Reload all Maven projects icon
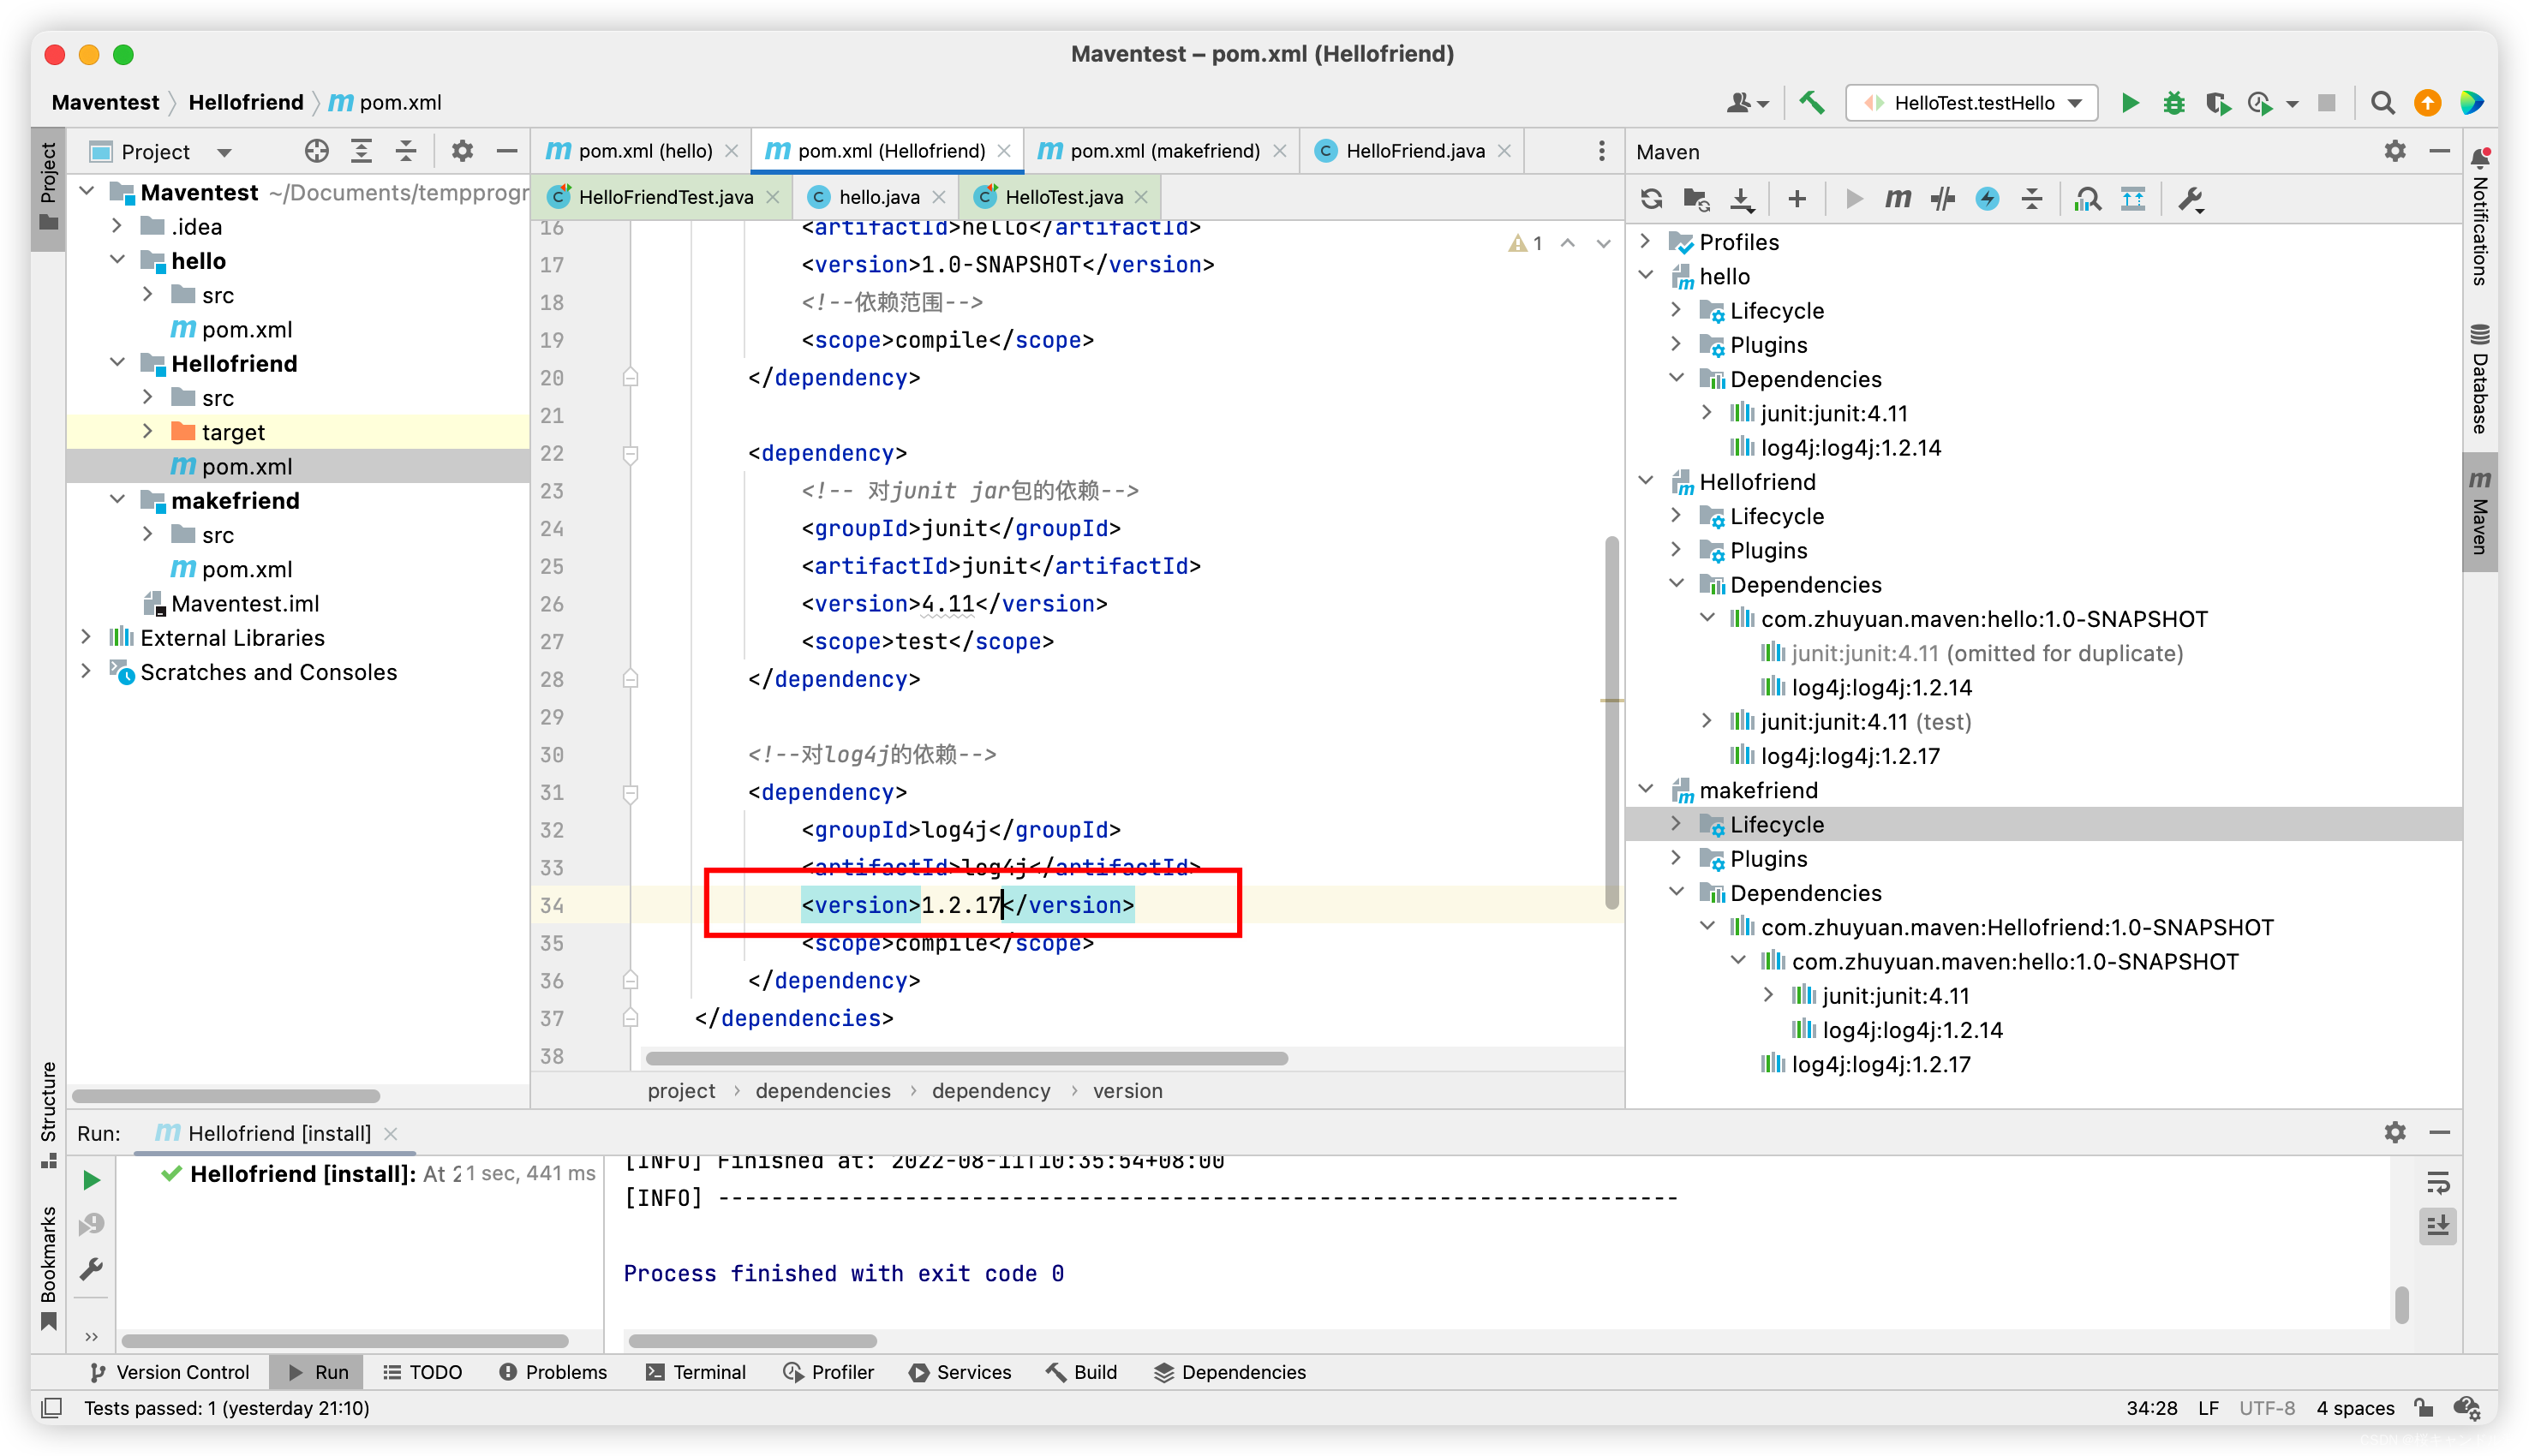The image size is (2529, 1456). [x=1651, y=199]
